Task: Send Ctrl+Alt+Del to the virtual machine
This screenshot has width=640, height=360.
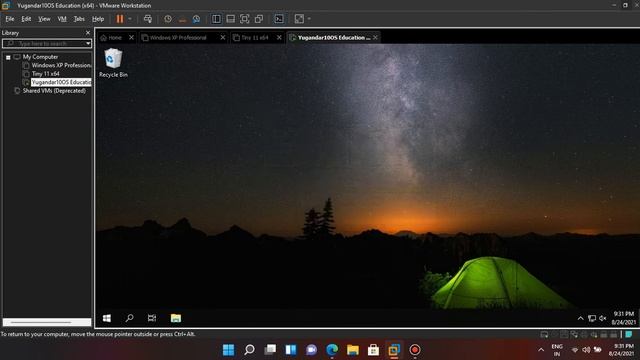Action: point(148,19)
